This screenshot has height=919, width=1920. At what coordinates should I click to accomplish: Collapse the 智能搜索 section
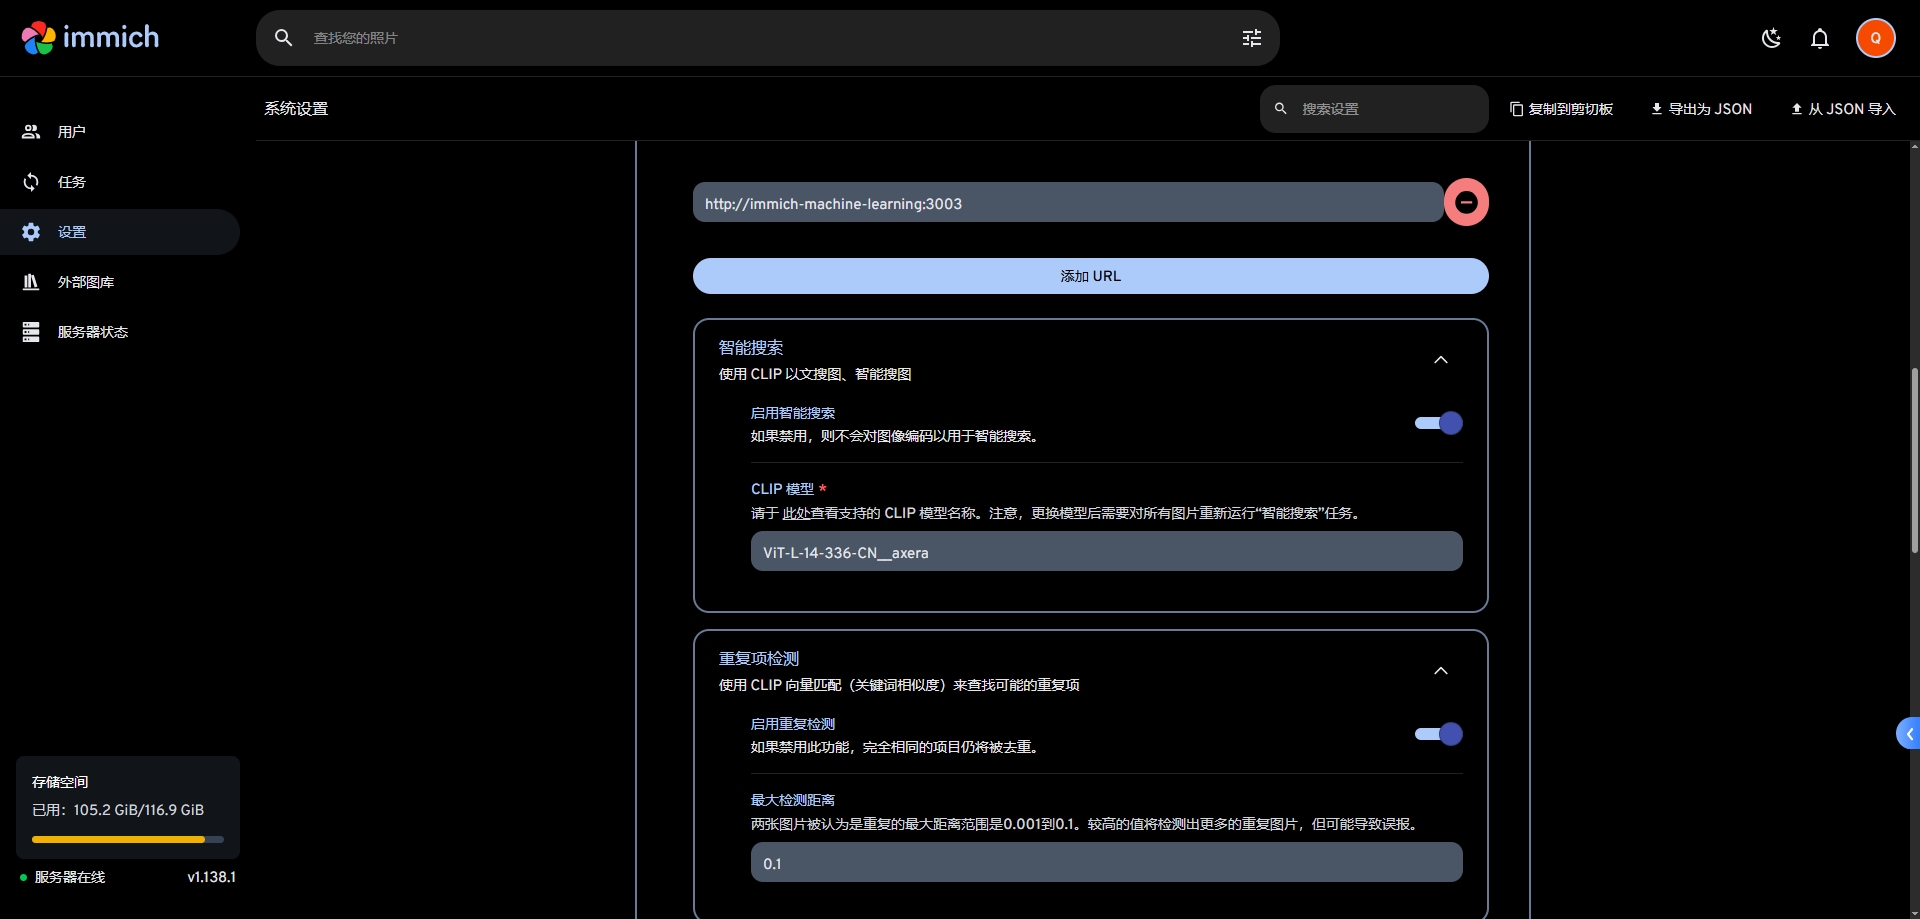pos(1440,360)
